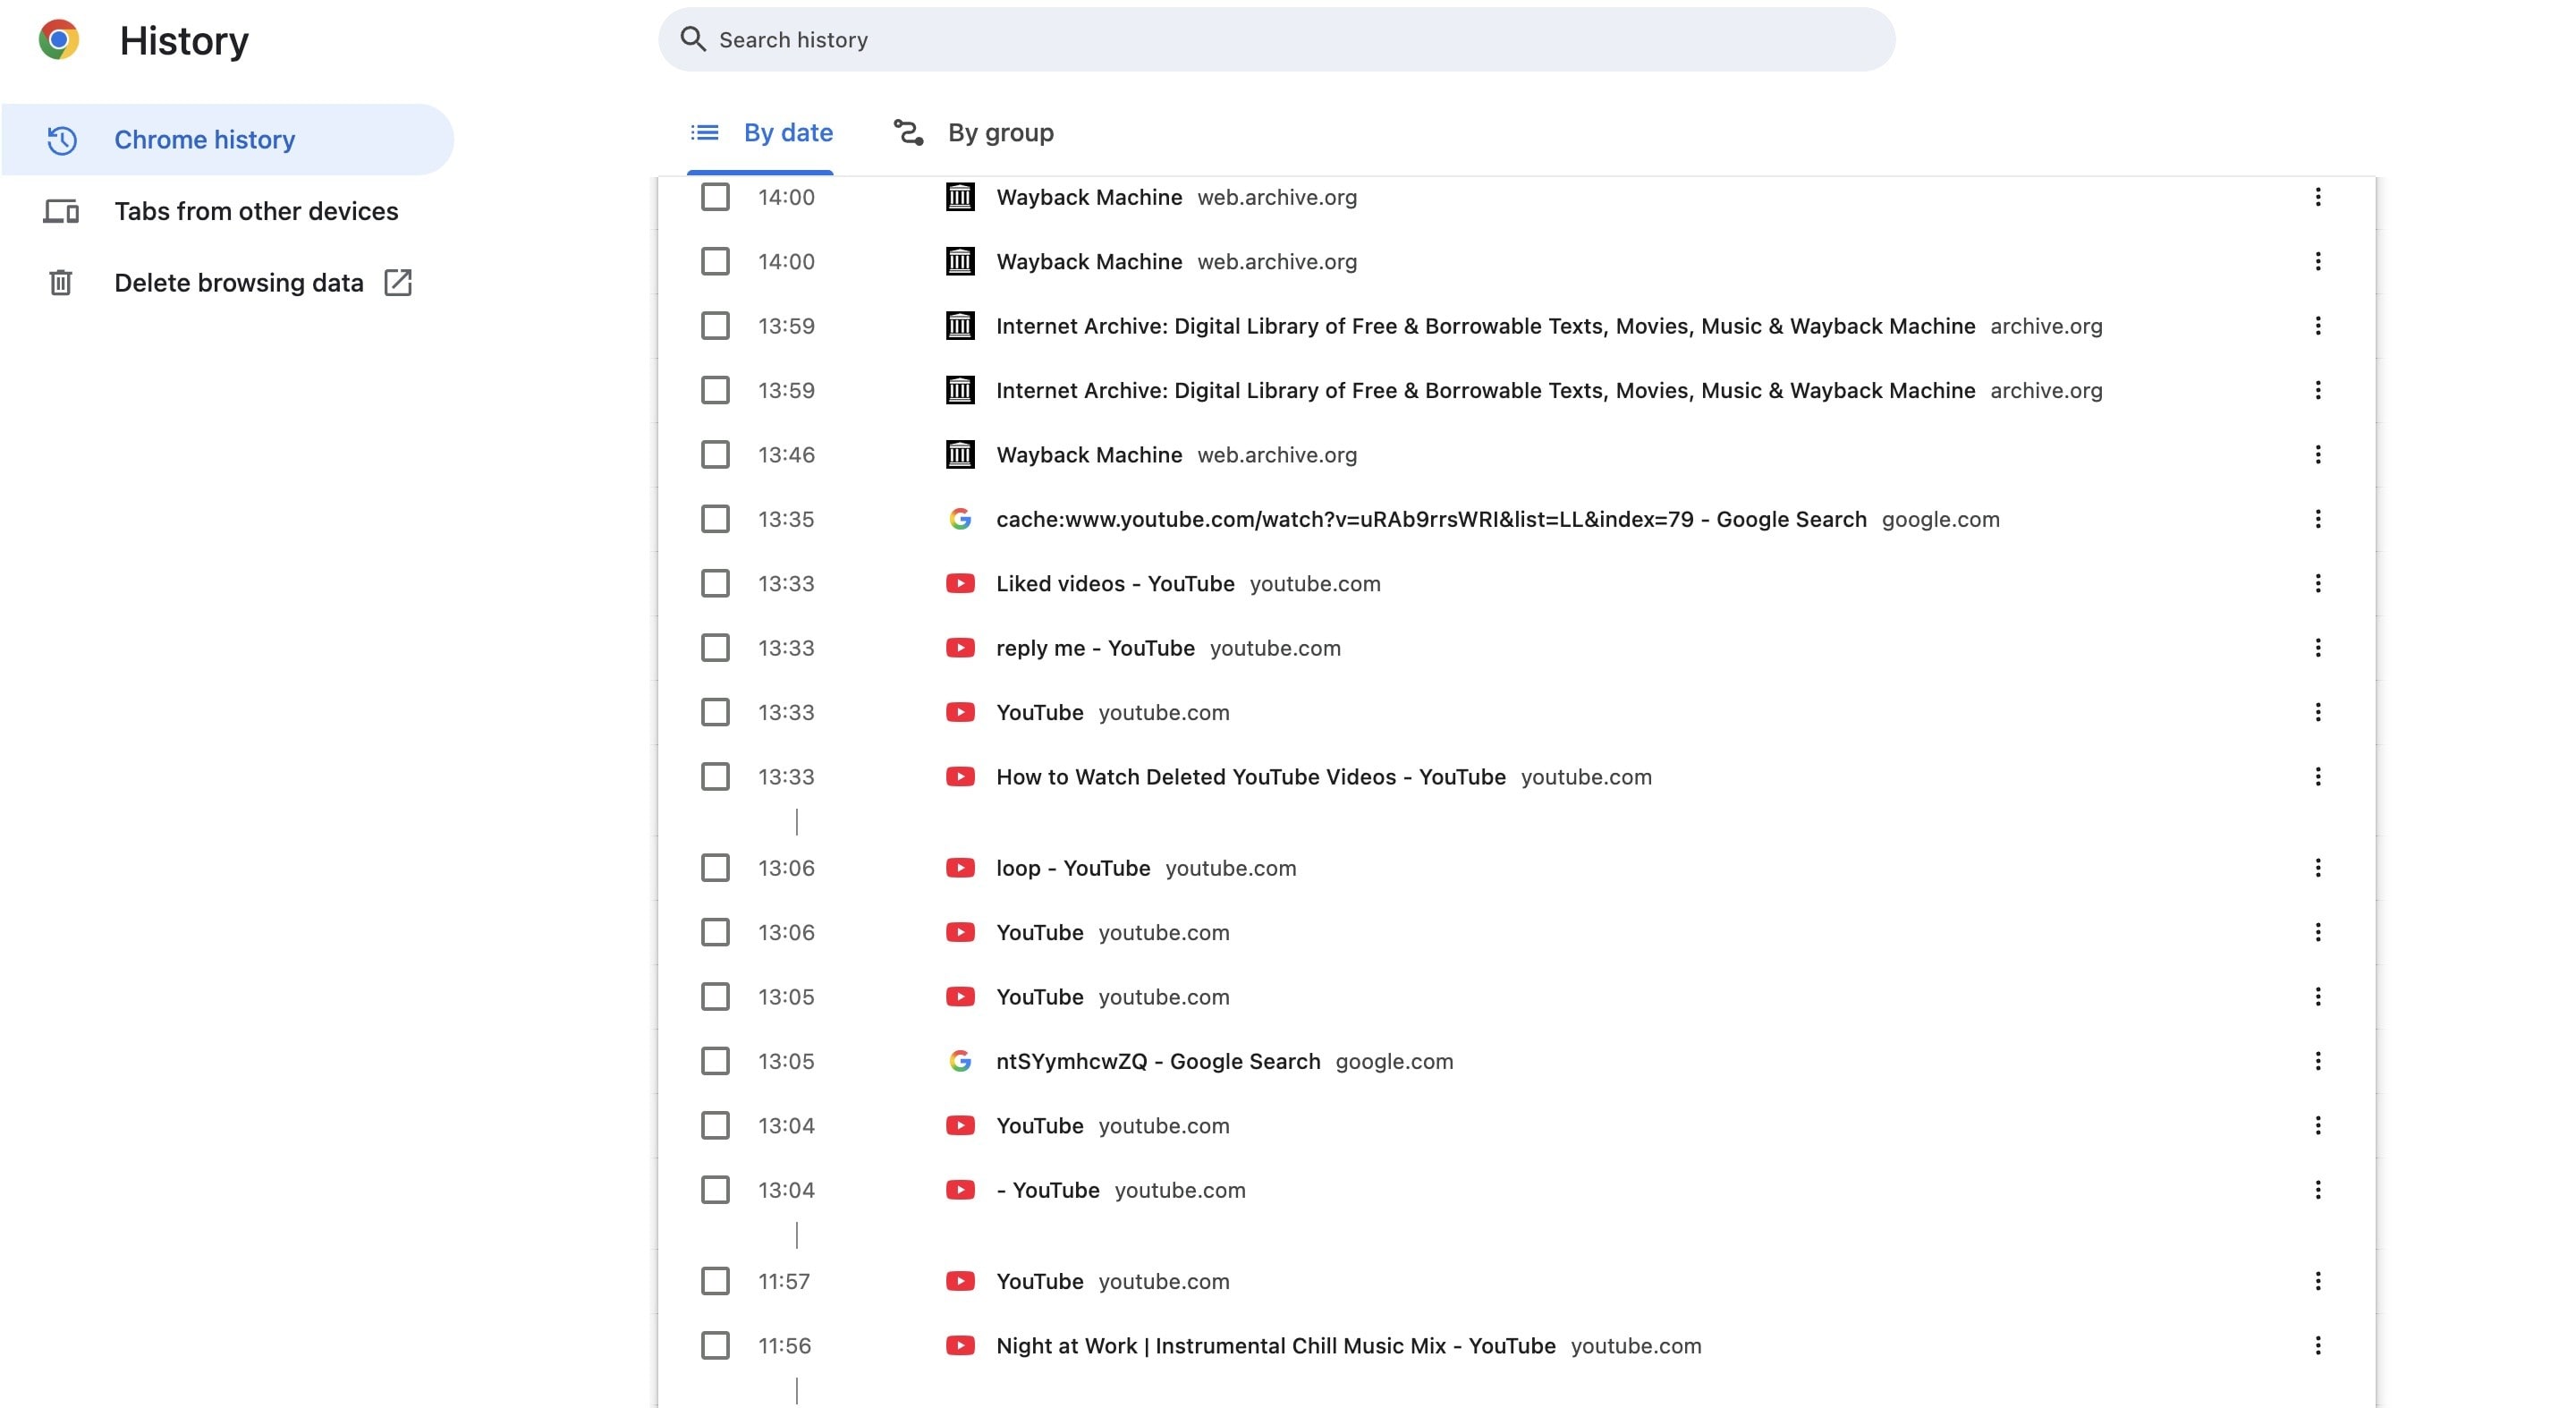Open three-dot menu for How to Watch Deleted
This screenshot has height=1408, width=2576.
[2317, 777]
